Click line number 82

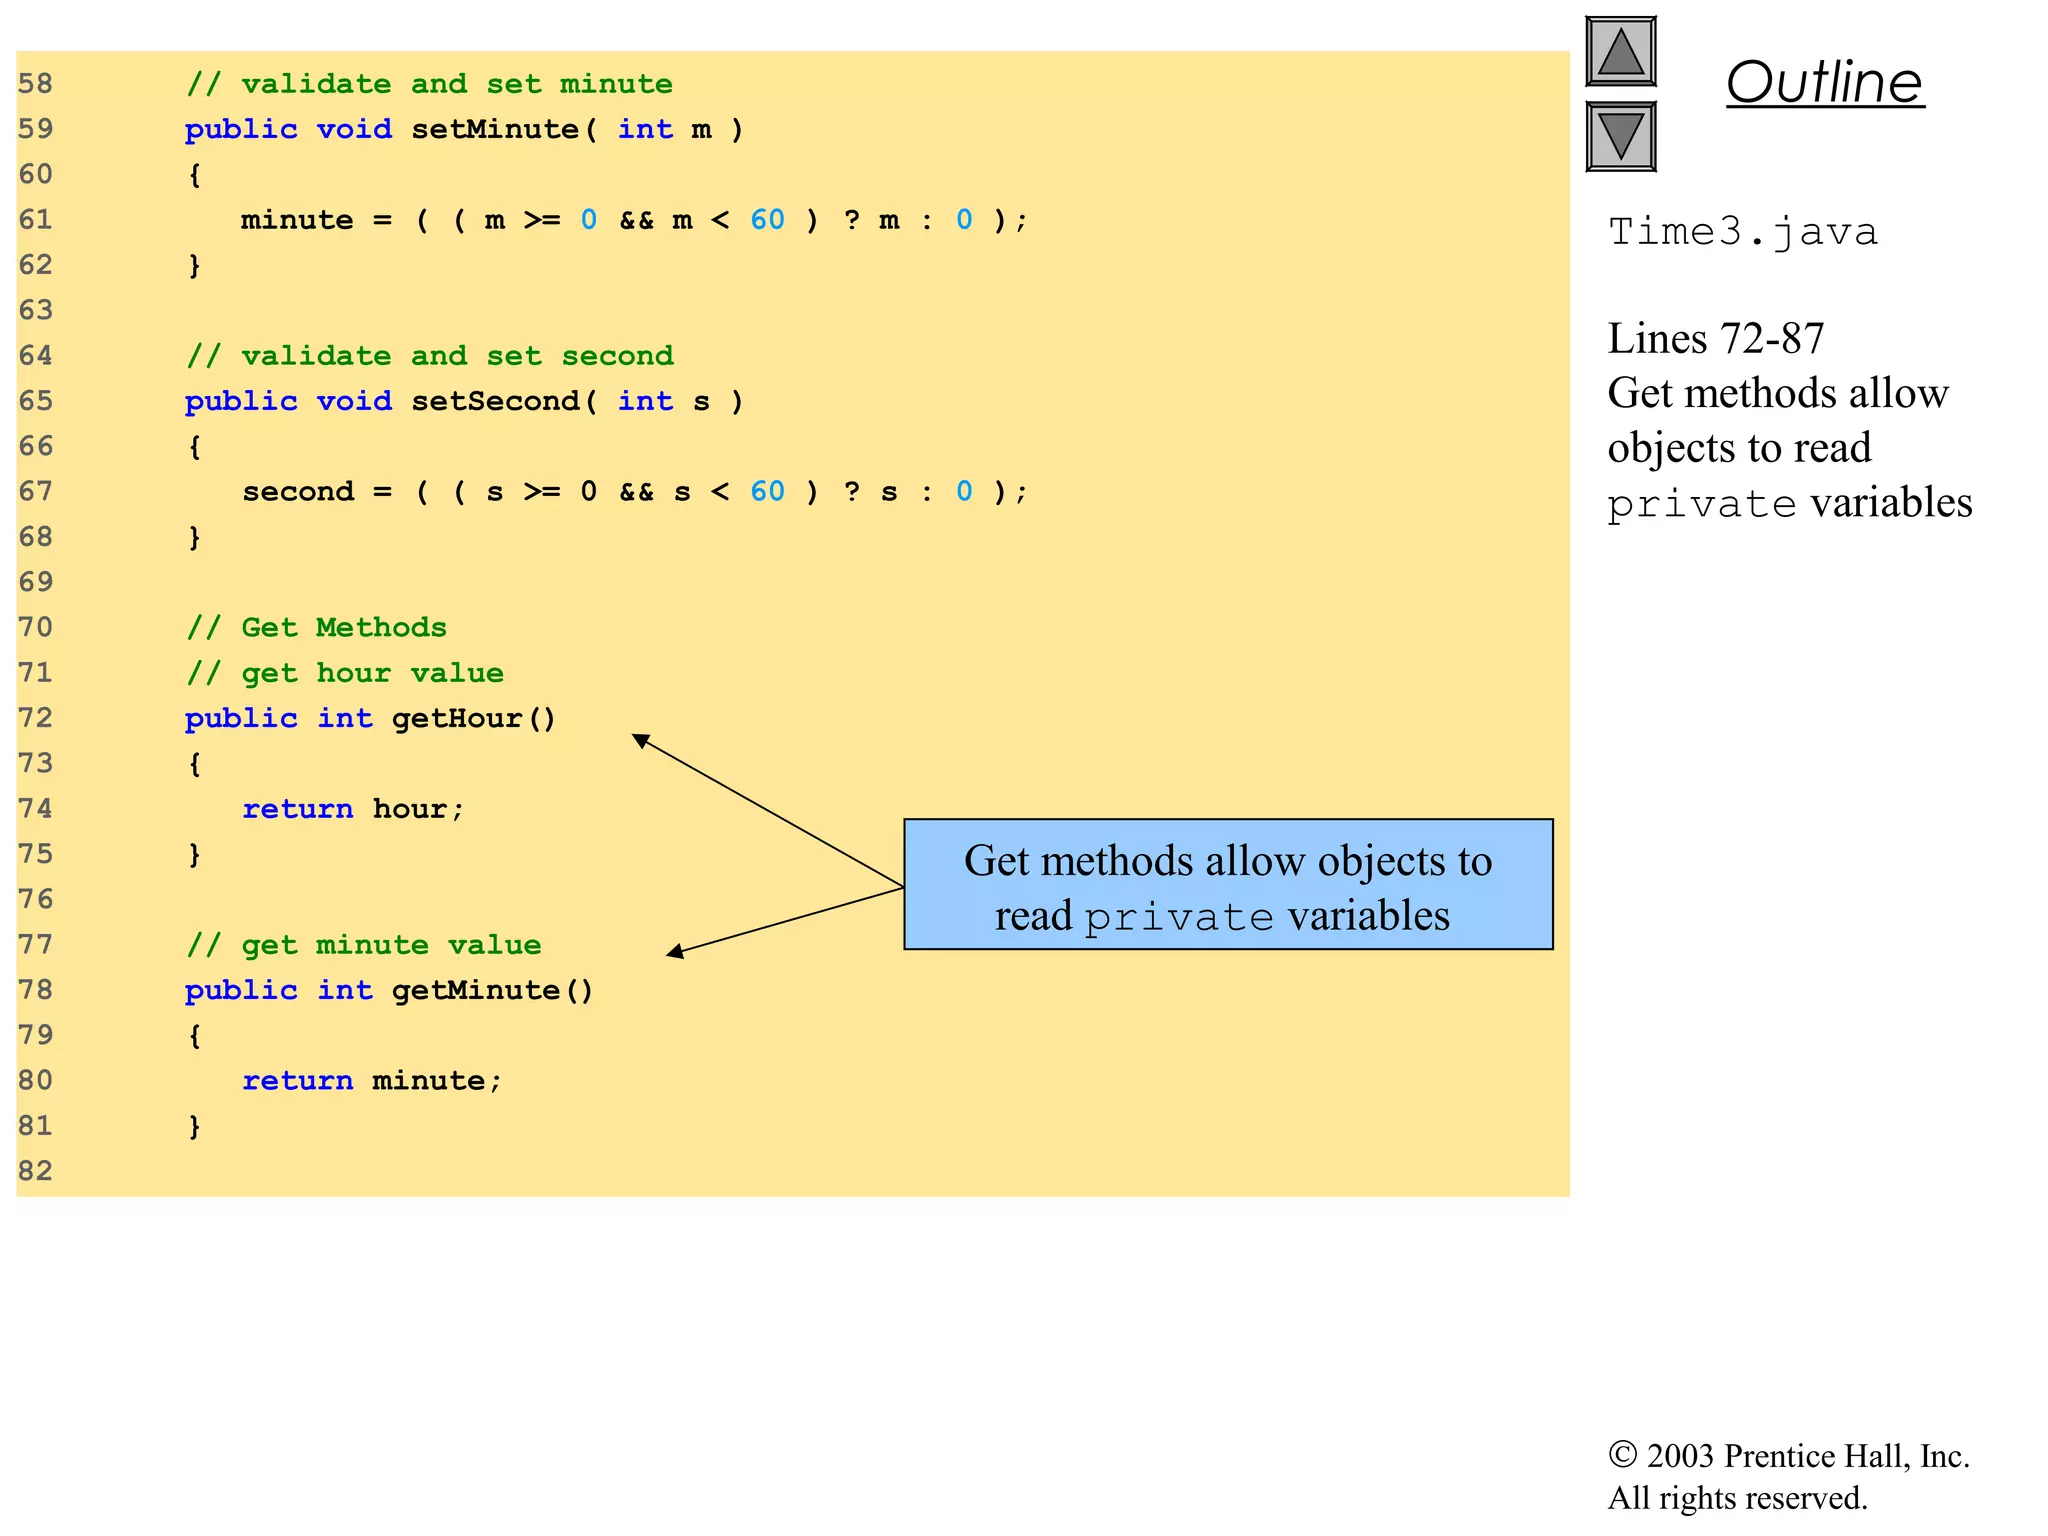coord(36,1171)
